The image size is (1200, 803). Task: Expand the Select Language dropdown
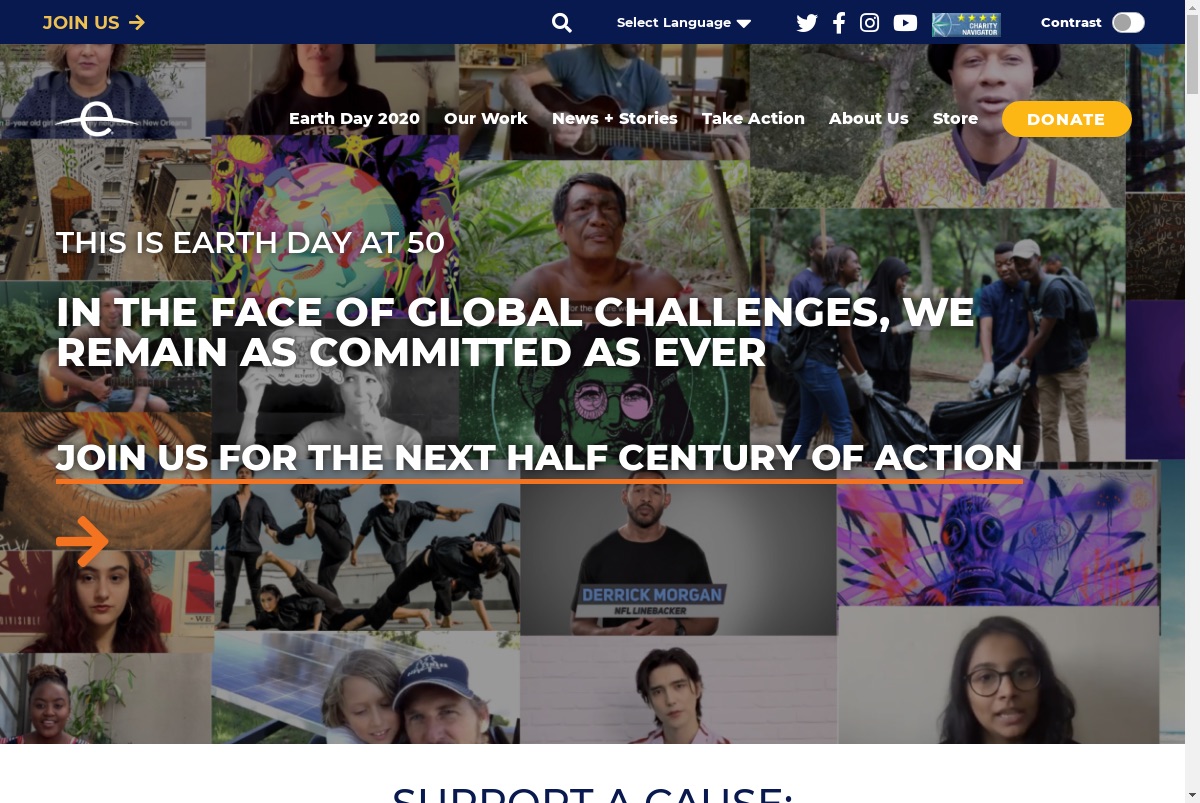click(x=684, y=22)
